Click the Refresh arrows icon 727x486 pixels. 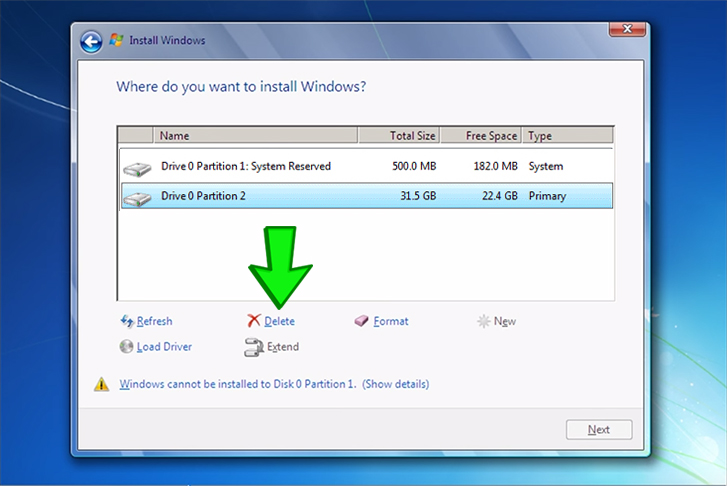[x=127, y=321]
